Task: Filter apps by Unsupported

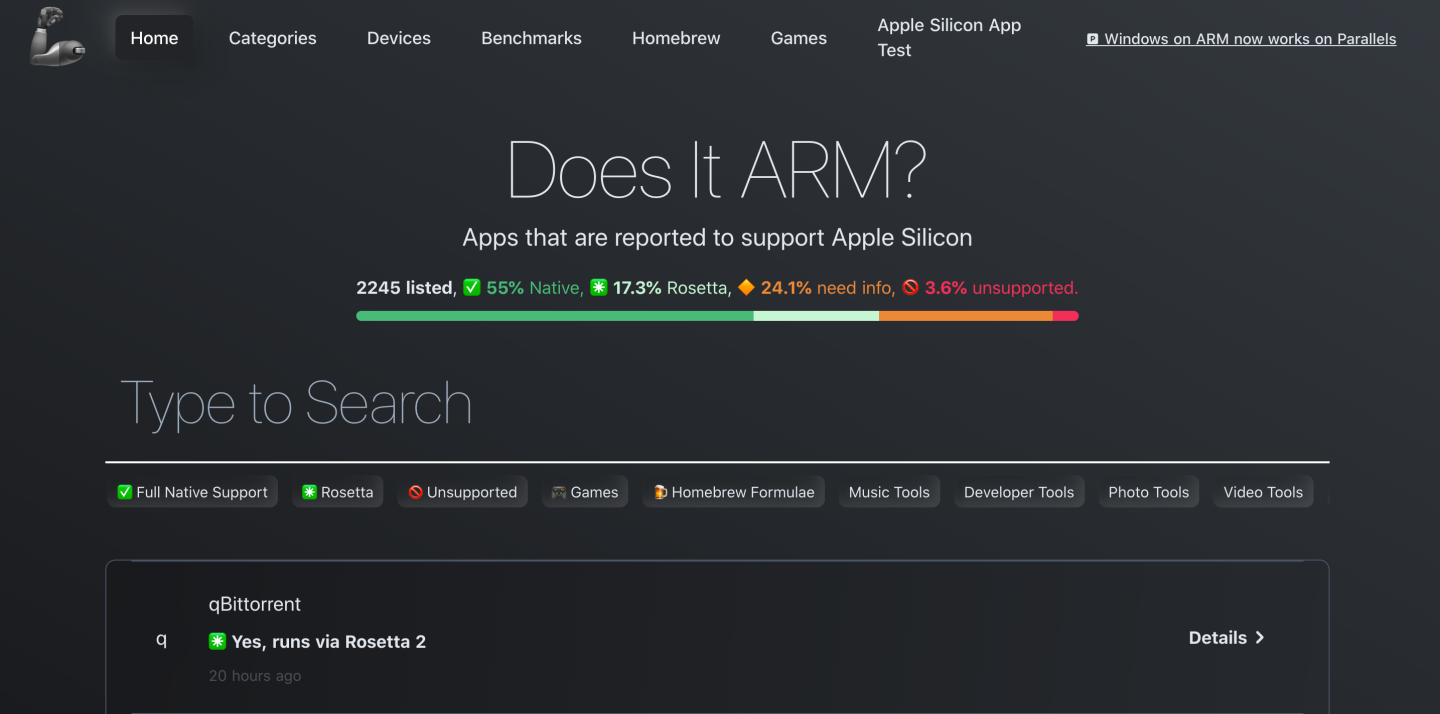Action: [462, 492]
